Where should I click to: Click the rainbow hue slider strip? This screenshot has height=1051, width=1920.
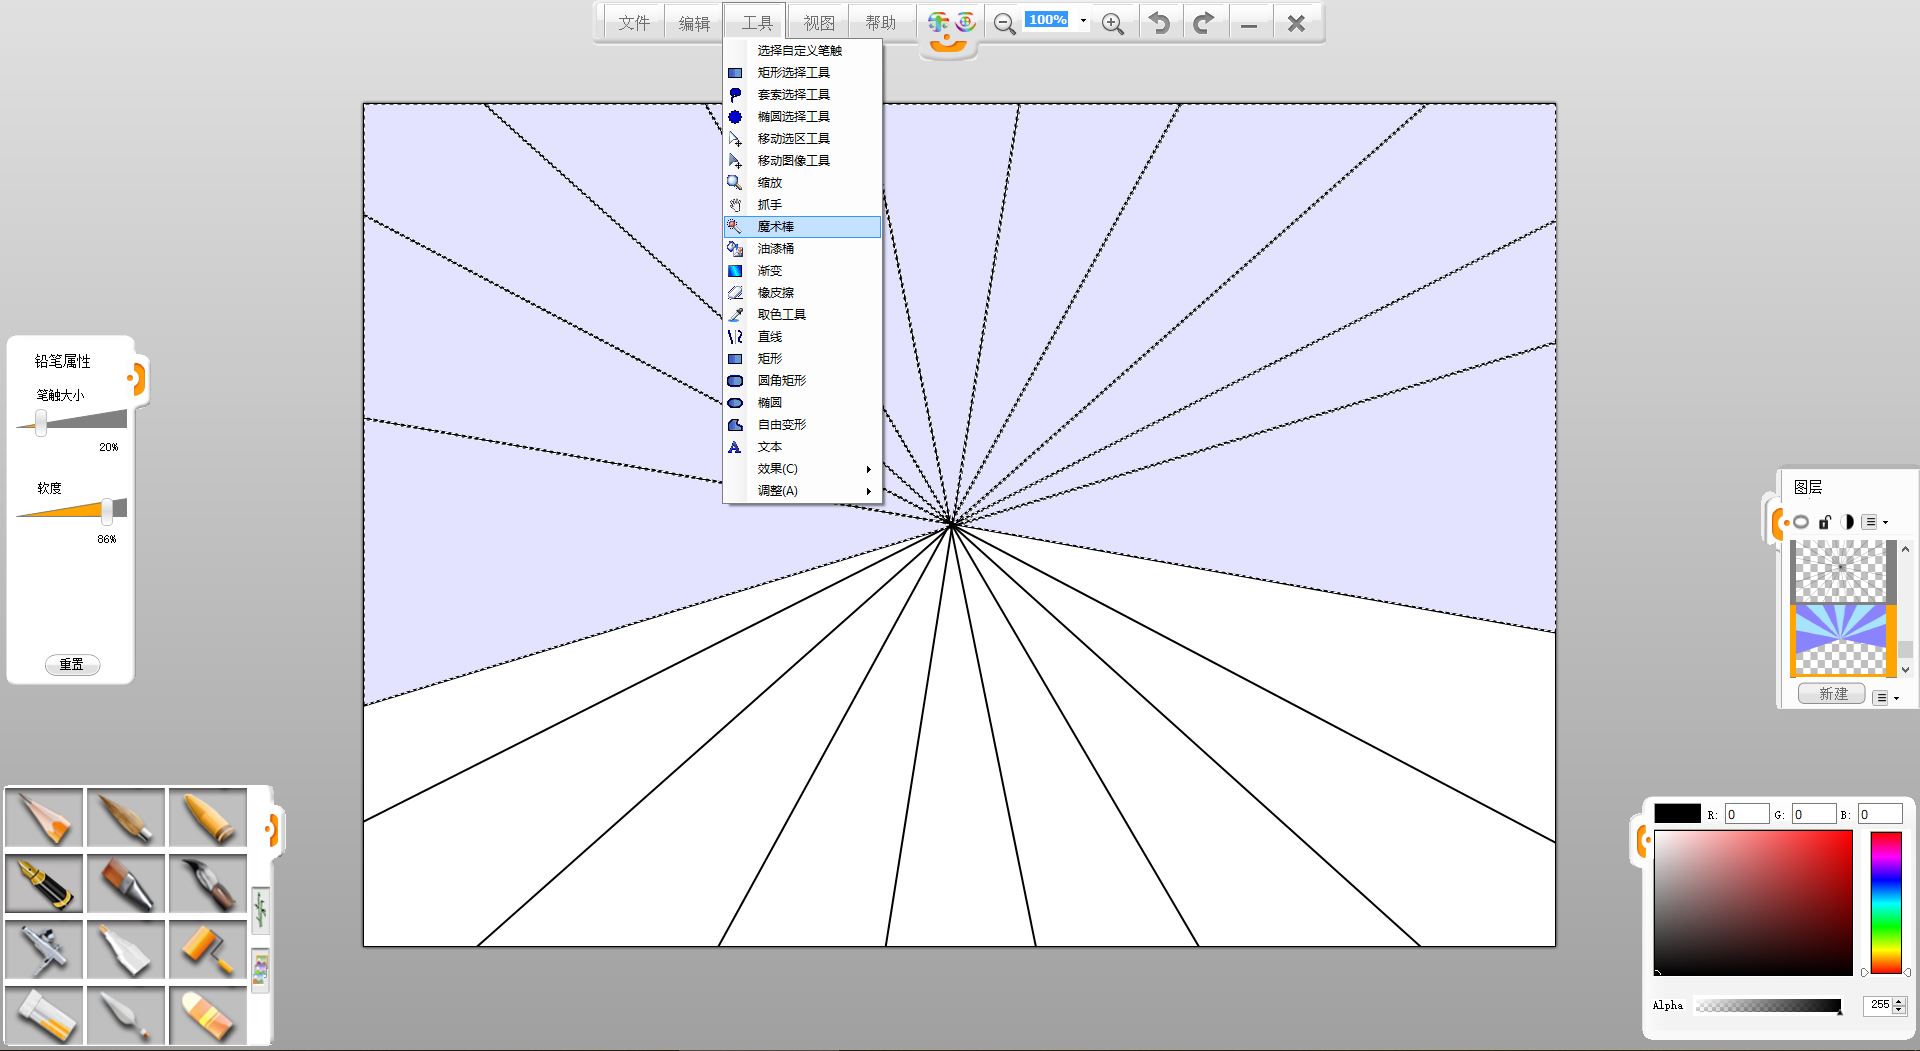click(x=1885, y=902)
